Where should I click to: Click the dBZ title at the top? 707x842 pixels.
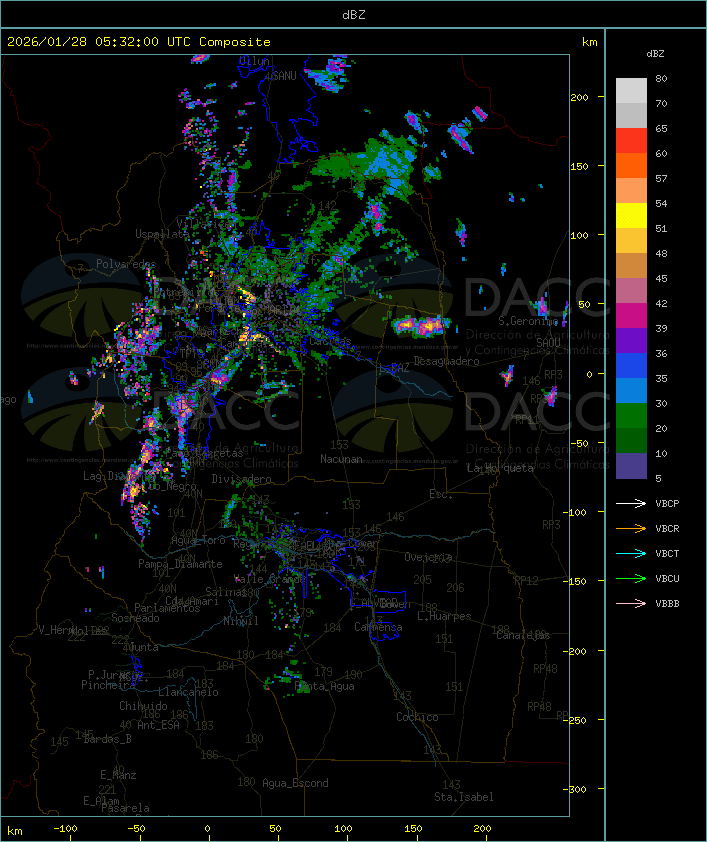[353, 14]
